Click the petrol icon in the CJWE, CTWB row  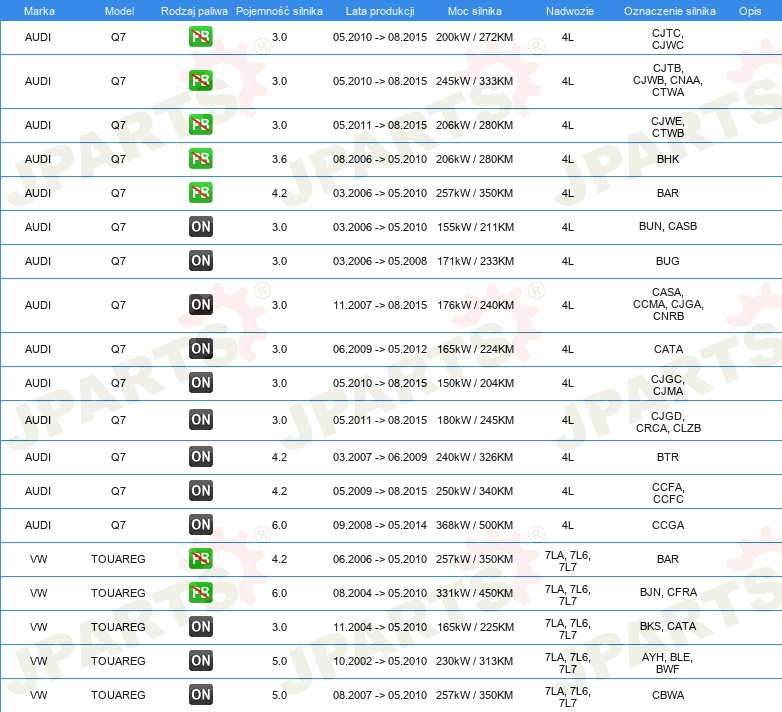200,125
